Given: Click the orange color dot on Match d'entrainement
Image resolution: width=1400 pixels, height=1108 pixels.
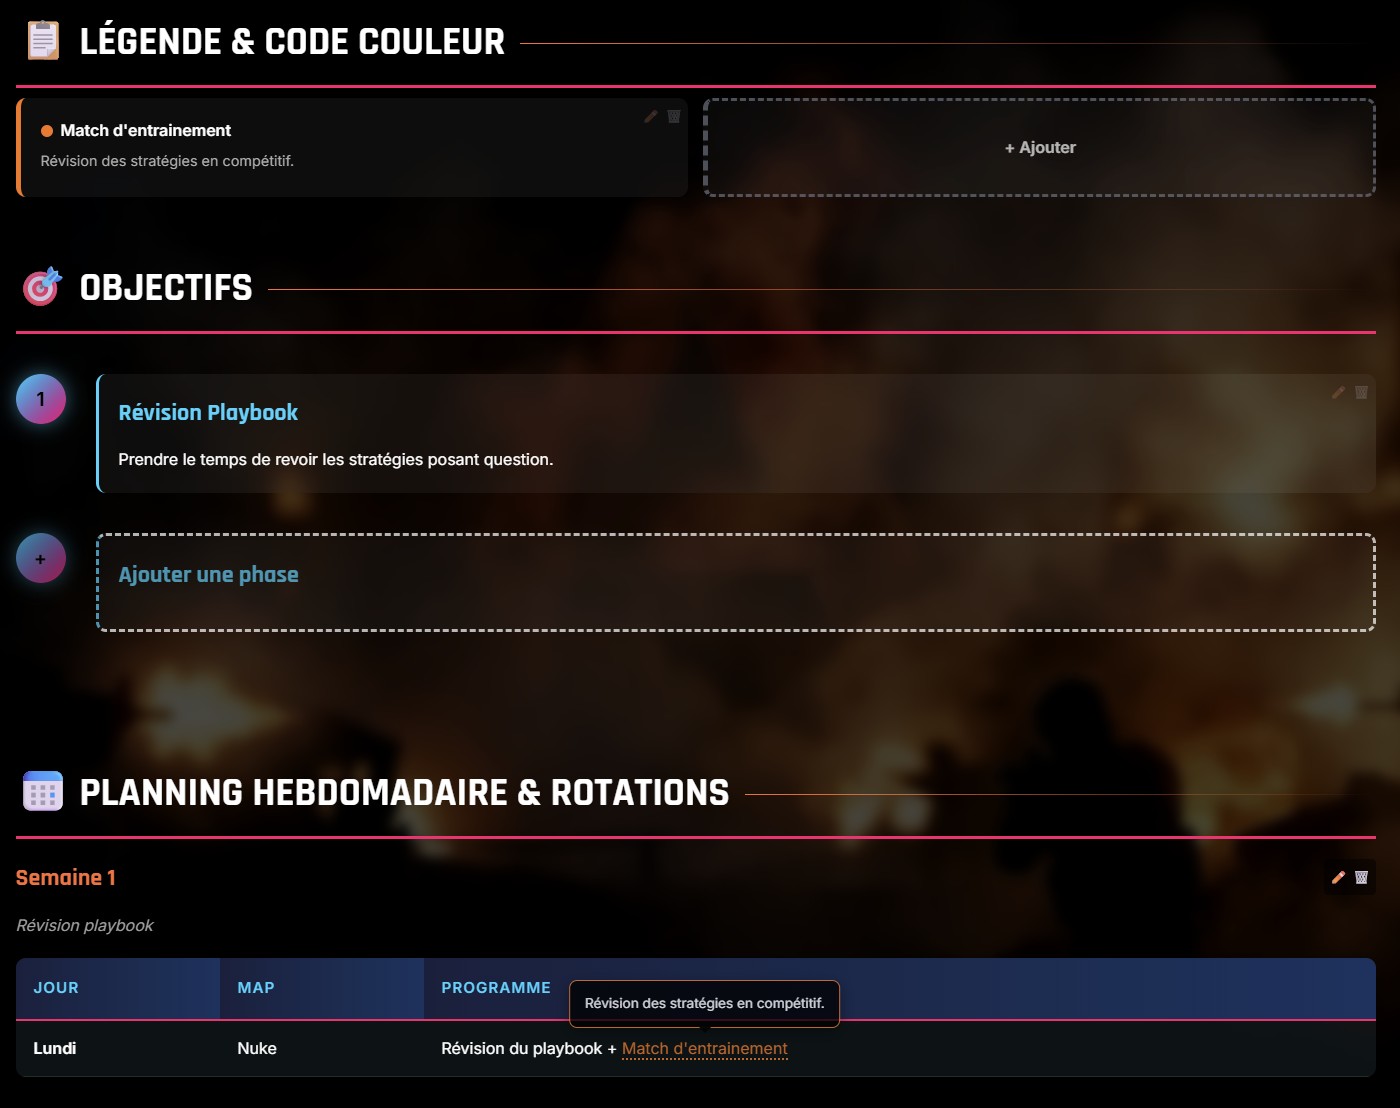Looking at the screenshot, I should click(46, 130).
